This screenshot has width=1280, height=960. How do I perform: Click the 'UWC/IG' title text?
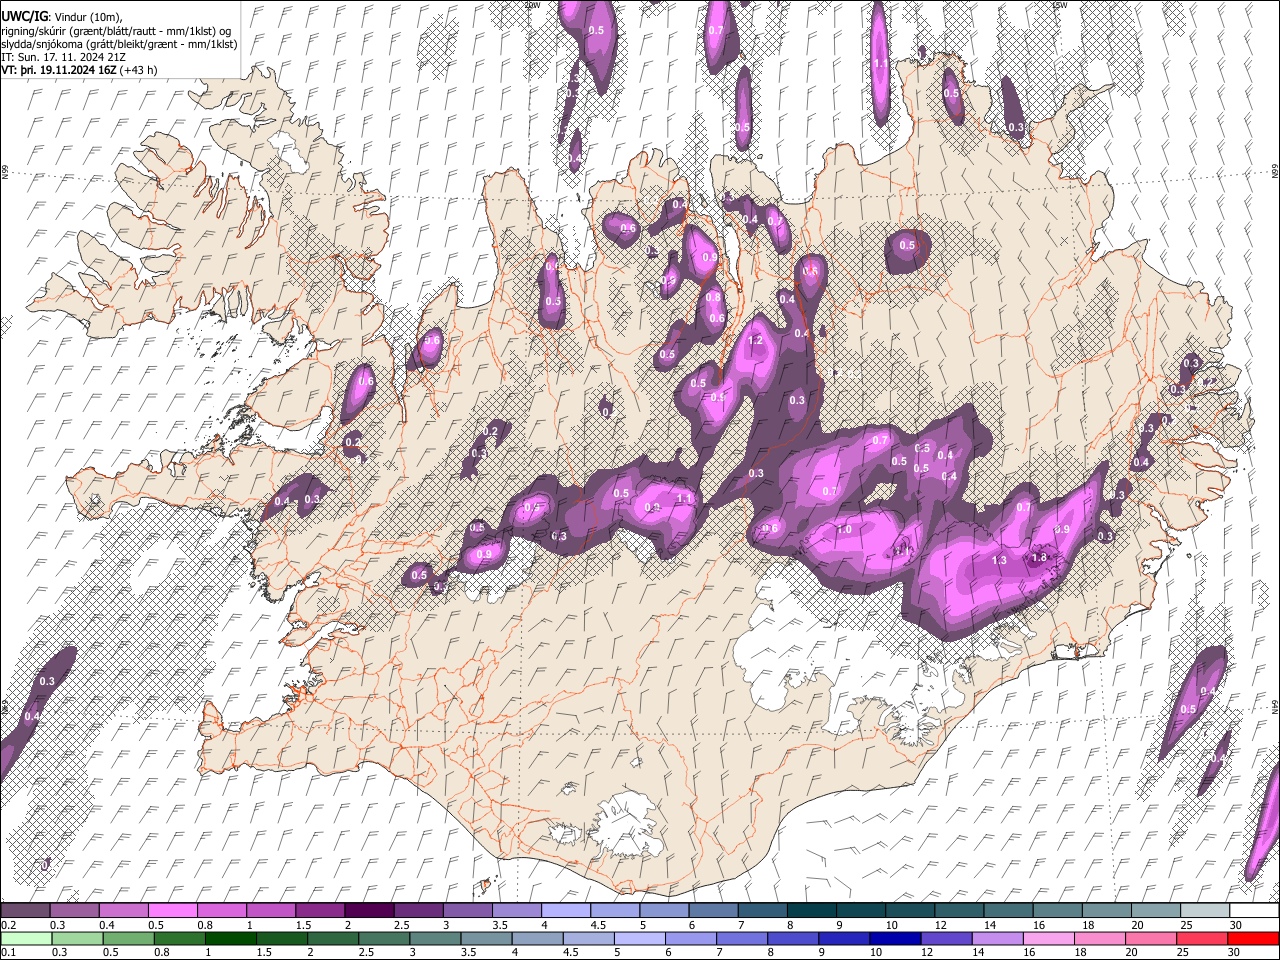click(x=24, y=17)
